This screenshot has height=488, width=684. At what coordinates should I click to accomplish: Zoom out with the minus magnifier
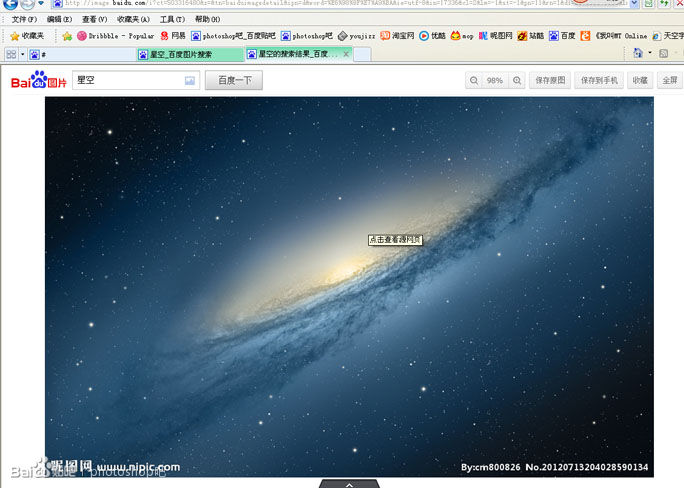(x=474, y=81)
